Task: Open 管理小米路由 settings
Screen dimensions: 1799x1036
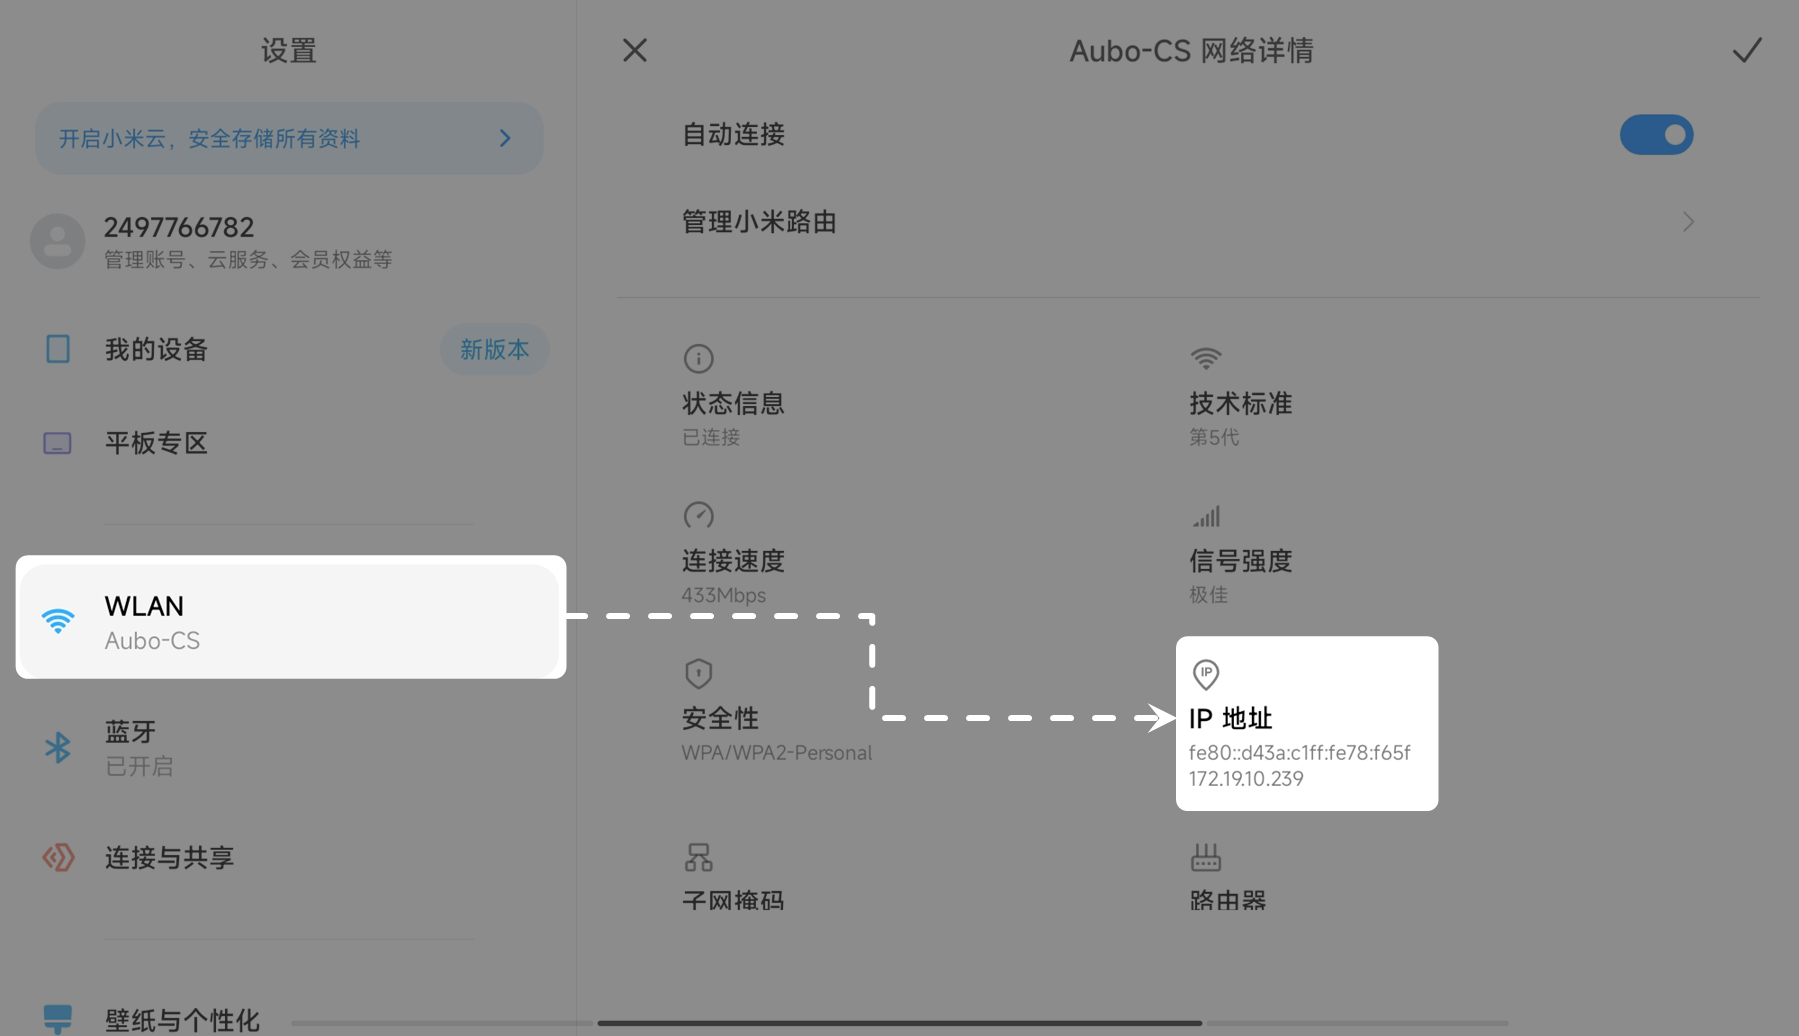Action: pos(1188,222)
